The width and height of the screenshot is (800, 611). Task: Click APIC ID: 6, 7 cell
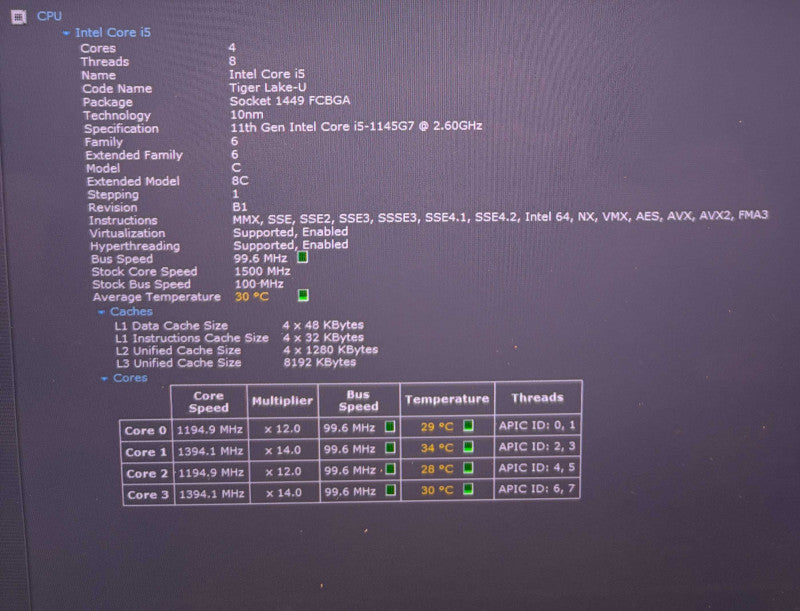tap(537, 489)
